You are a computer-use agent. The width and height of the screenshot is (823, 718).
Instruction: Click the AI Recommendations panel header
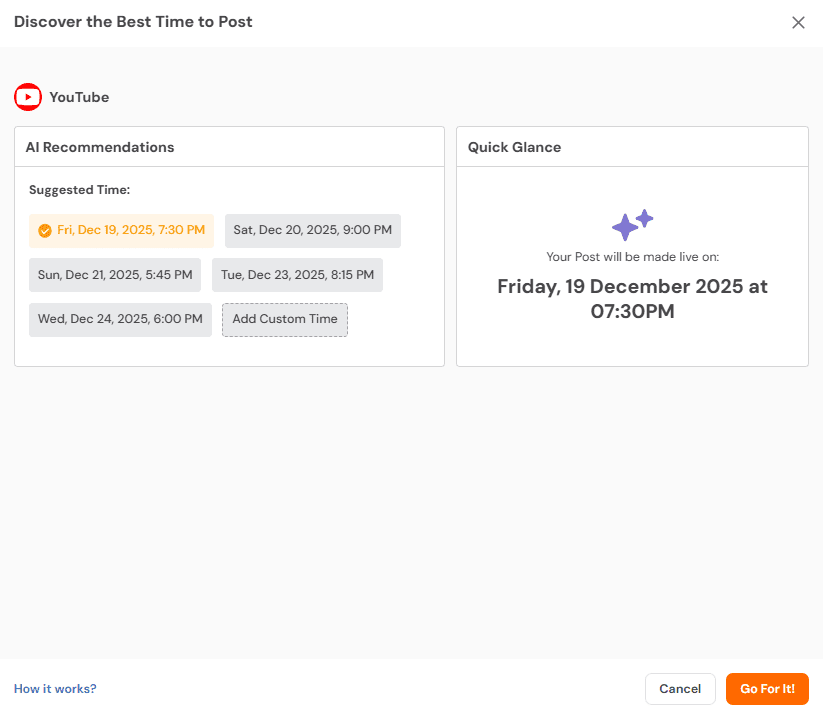(100, 147)
